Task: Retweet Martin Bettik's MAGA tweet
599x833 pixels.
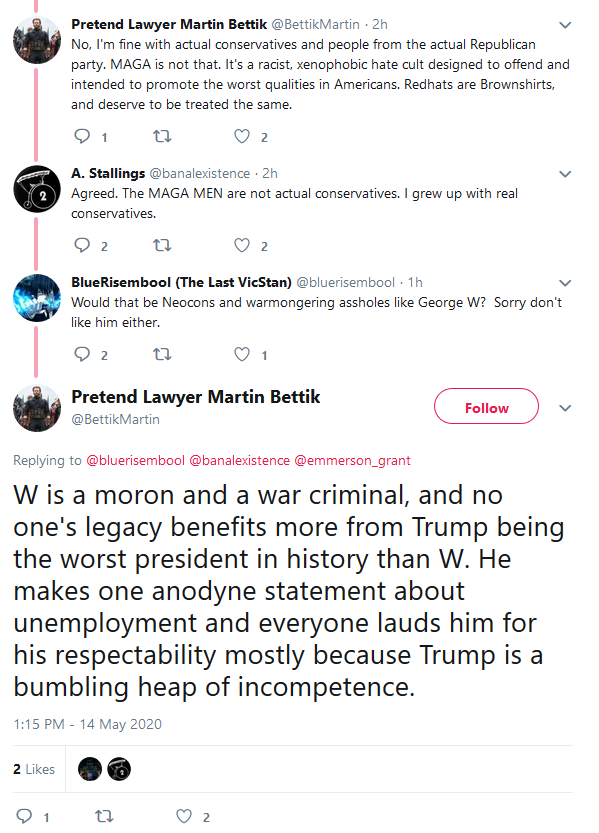Action: [162, 137]
